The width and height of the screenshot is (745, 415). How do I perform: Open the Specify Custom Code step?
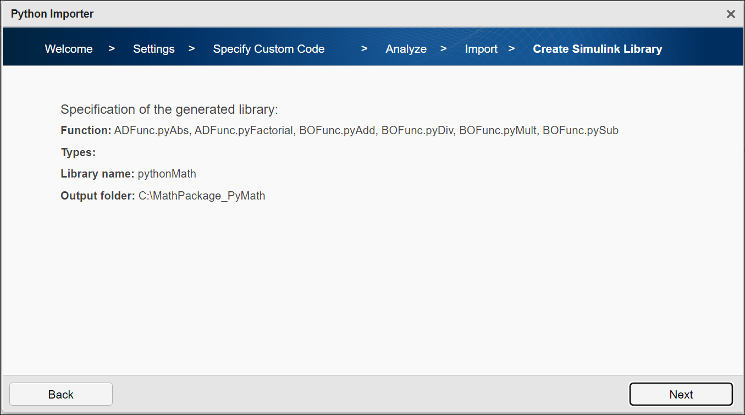pos(268,49)
